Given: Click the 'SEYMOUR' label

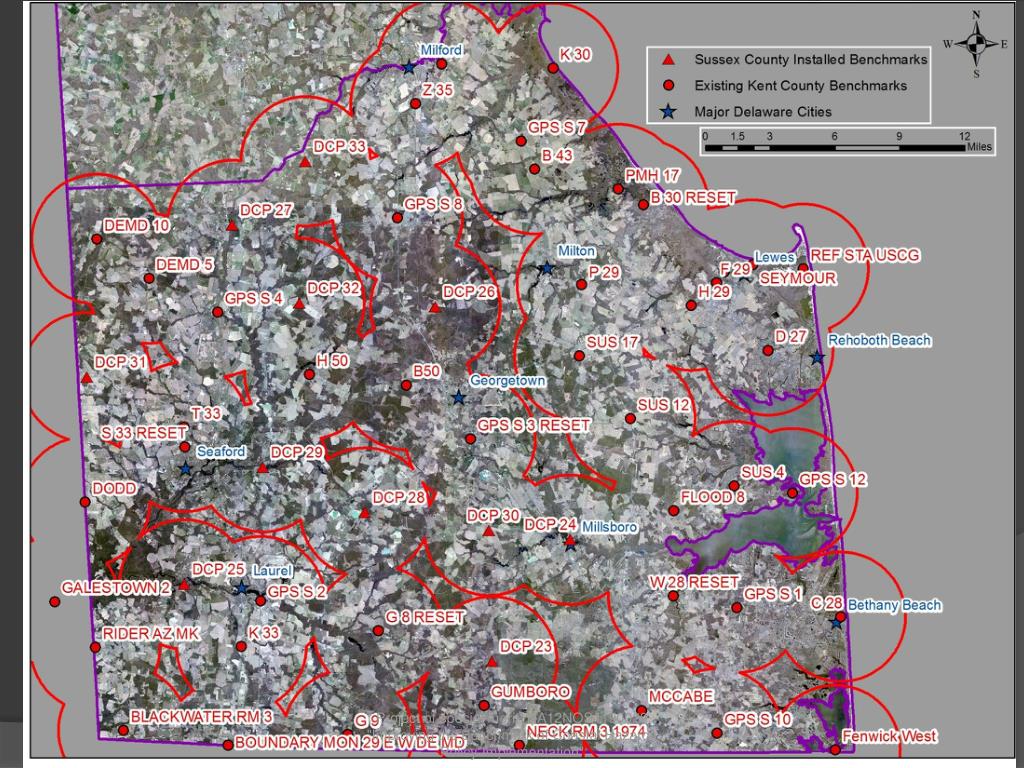Looking at the screenshot, I should point(797,278).
